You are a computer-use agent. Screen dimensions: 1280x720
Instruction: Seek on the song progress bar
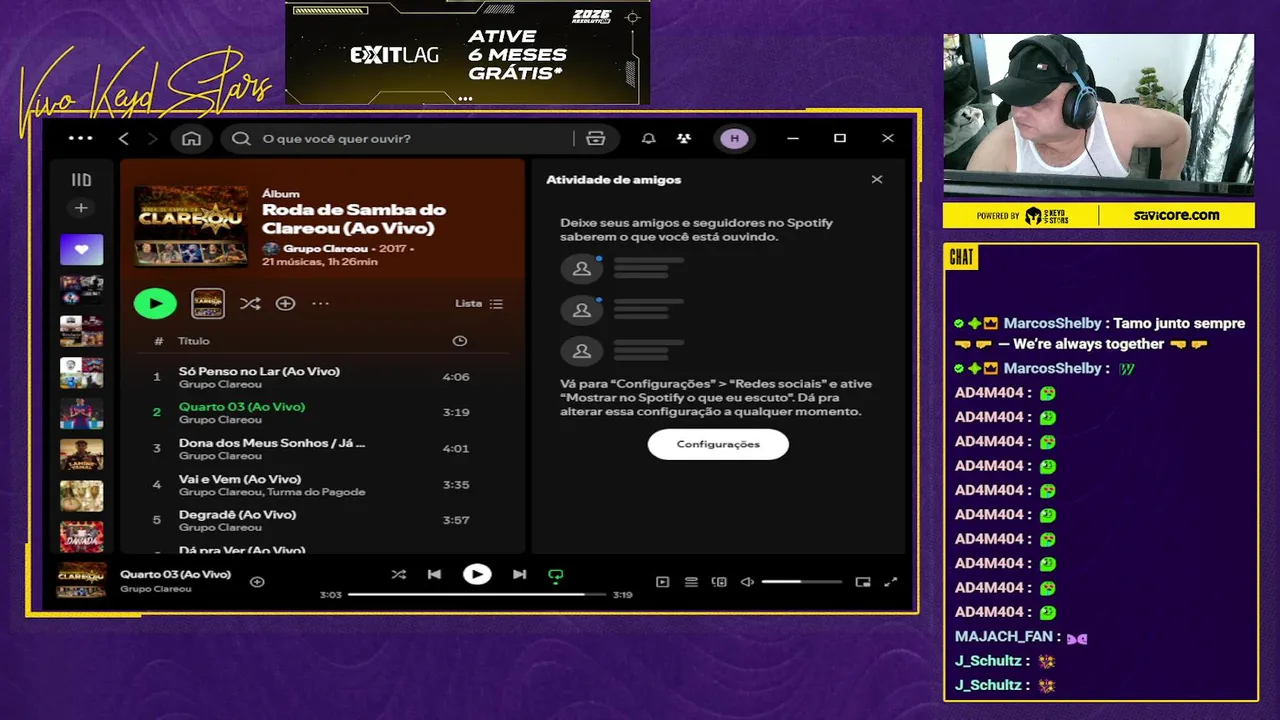[x=477, y=594]
